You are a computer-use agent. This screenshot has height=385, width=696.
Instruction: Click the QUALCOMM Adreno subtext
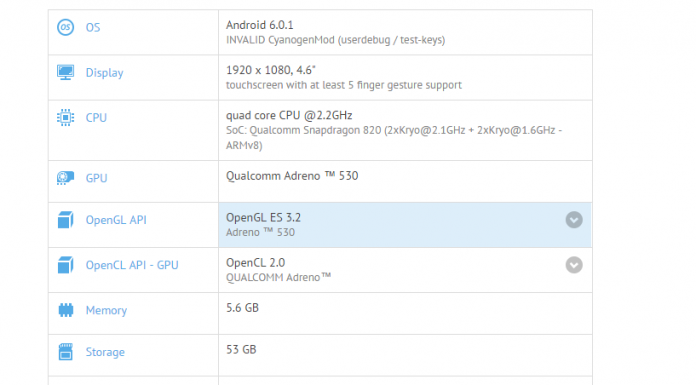278,278
